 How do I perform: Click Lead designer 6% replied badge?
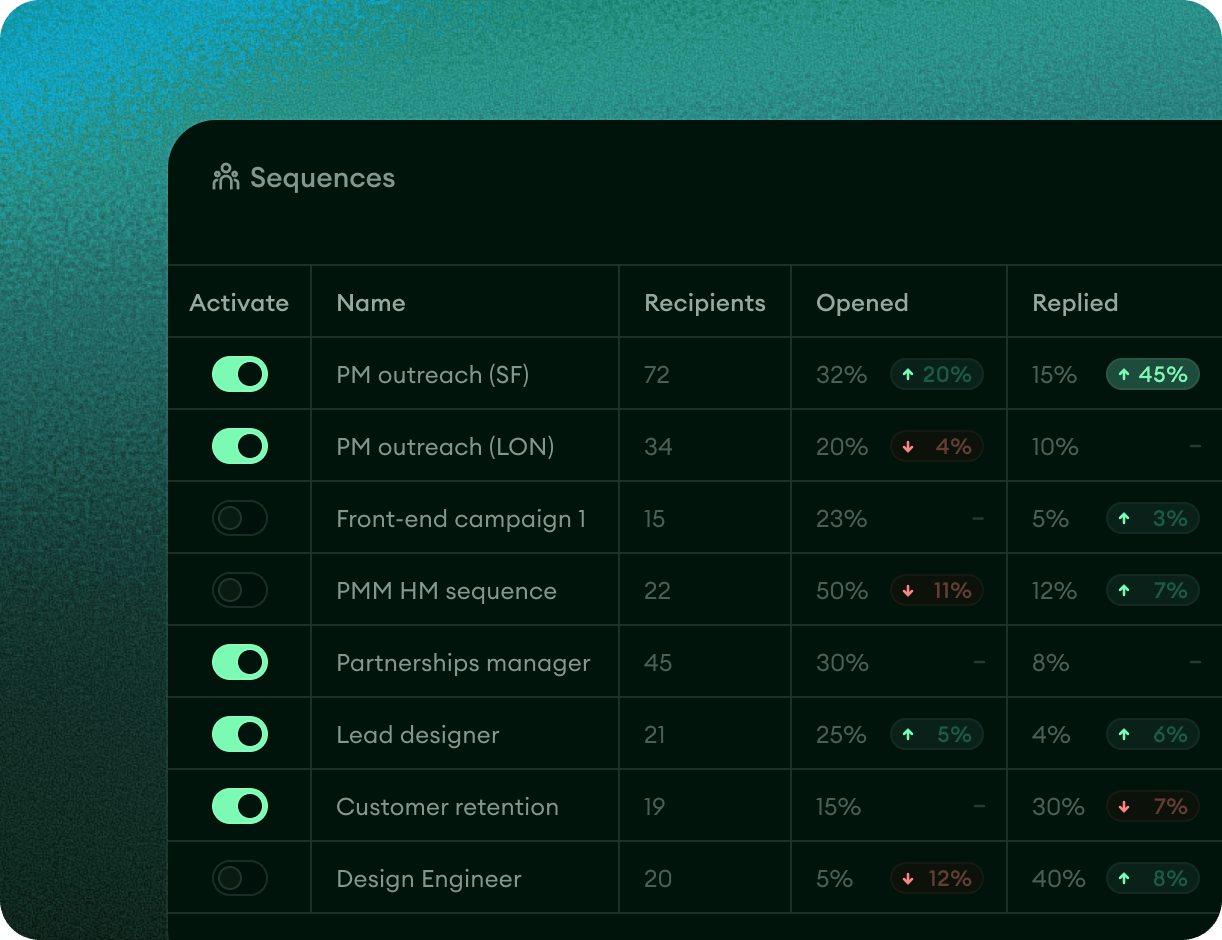coord(1153,734)
